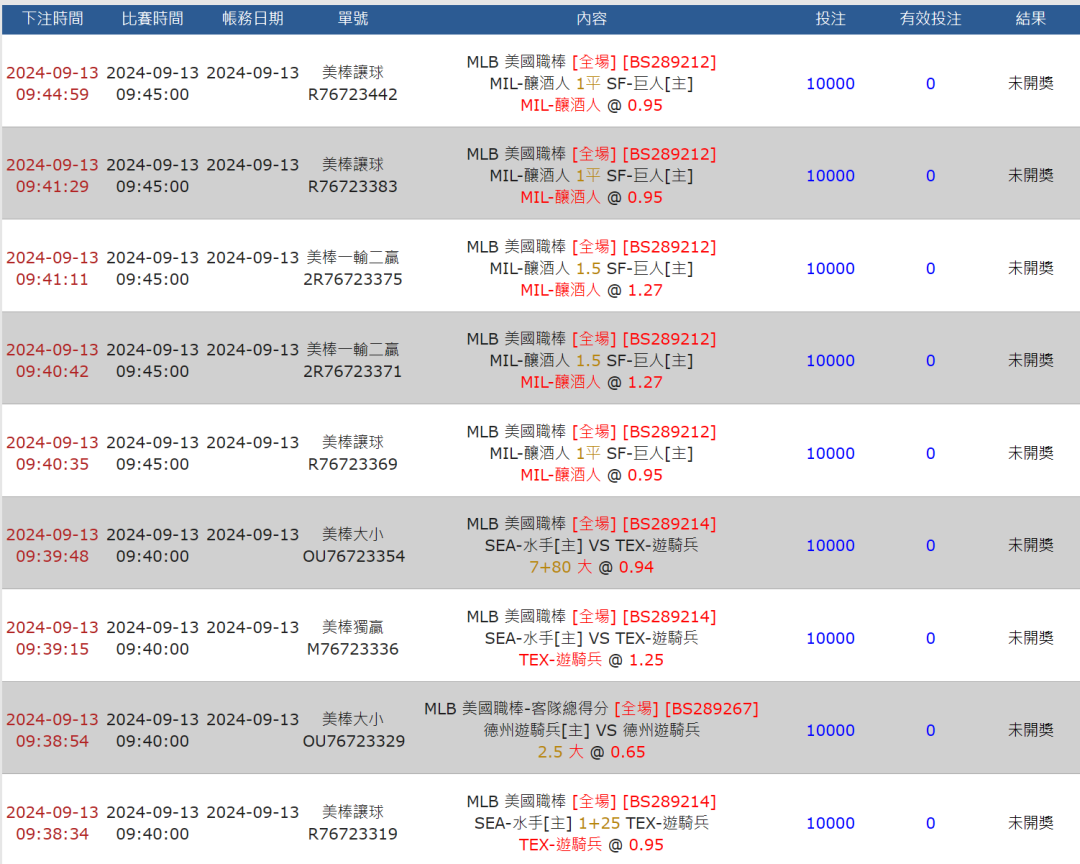This screenshot has height=864, width=1080.
Task: Click bet time 09:41:29
Action: pos(52,187)
